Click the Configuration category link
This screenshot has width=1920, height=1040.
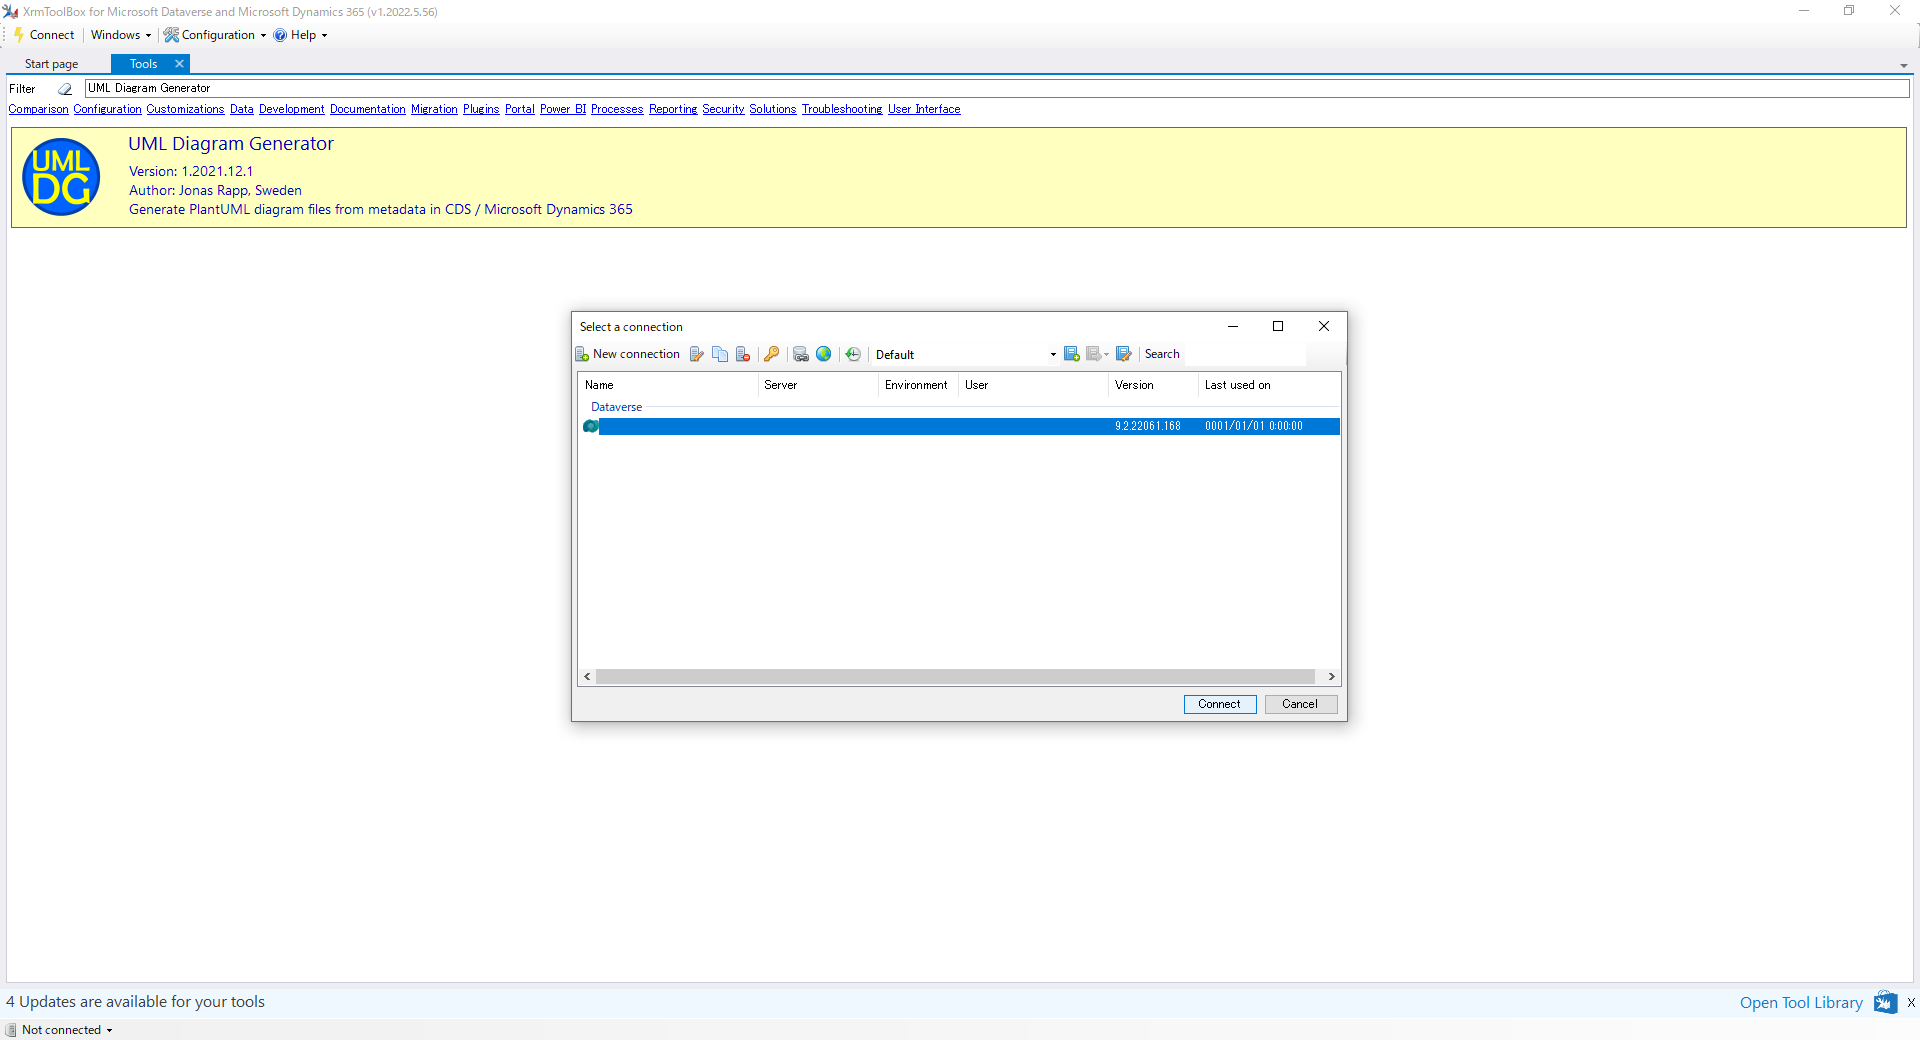(107, 109)
